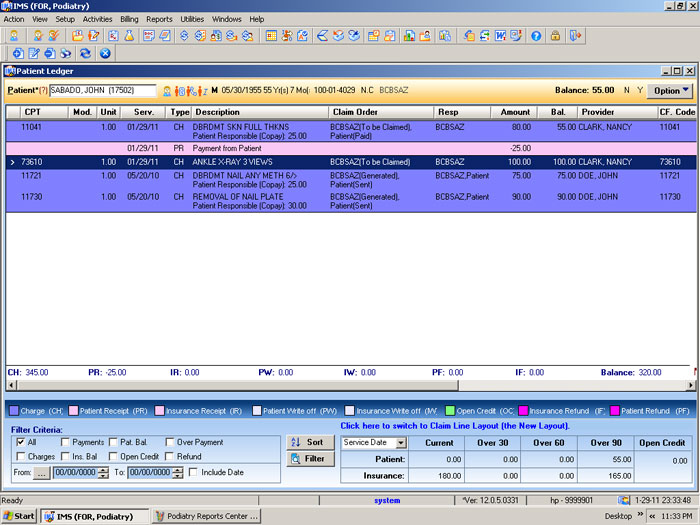Click the patient icon with red checkmark
Image resolution: width=700 pixels, height=525 pixels.
54,36
